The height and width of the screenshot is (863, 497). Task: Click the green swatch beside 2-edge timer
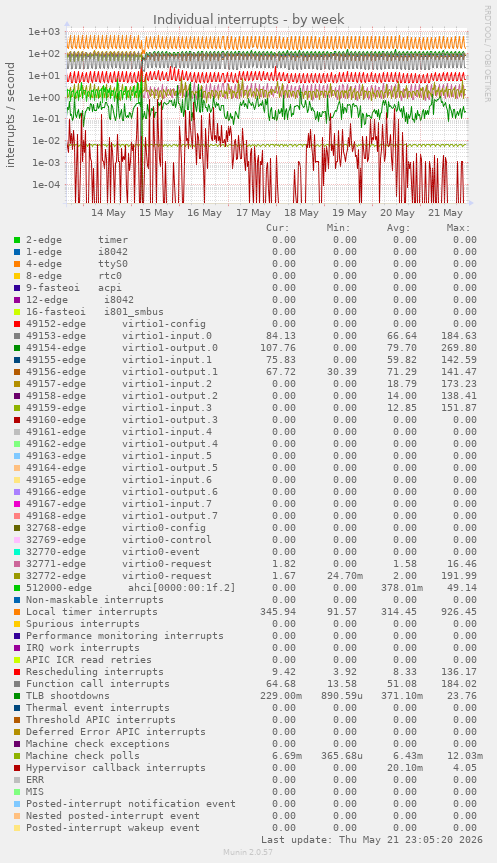17,240
